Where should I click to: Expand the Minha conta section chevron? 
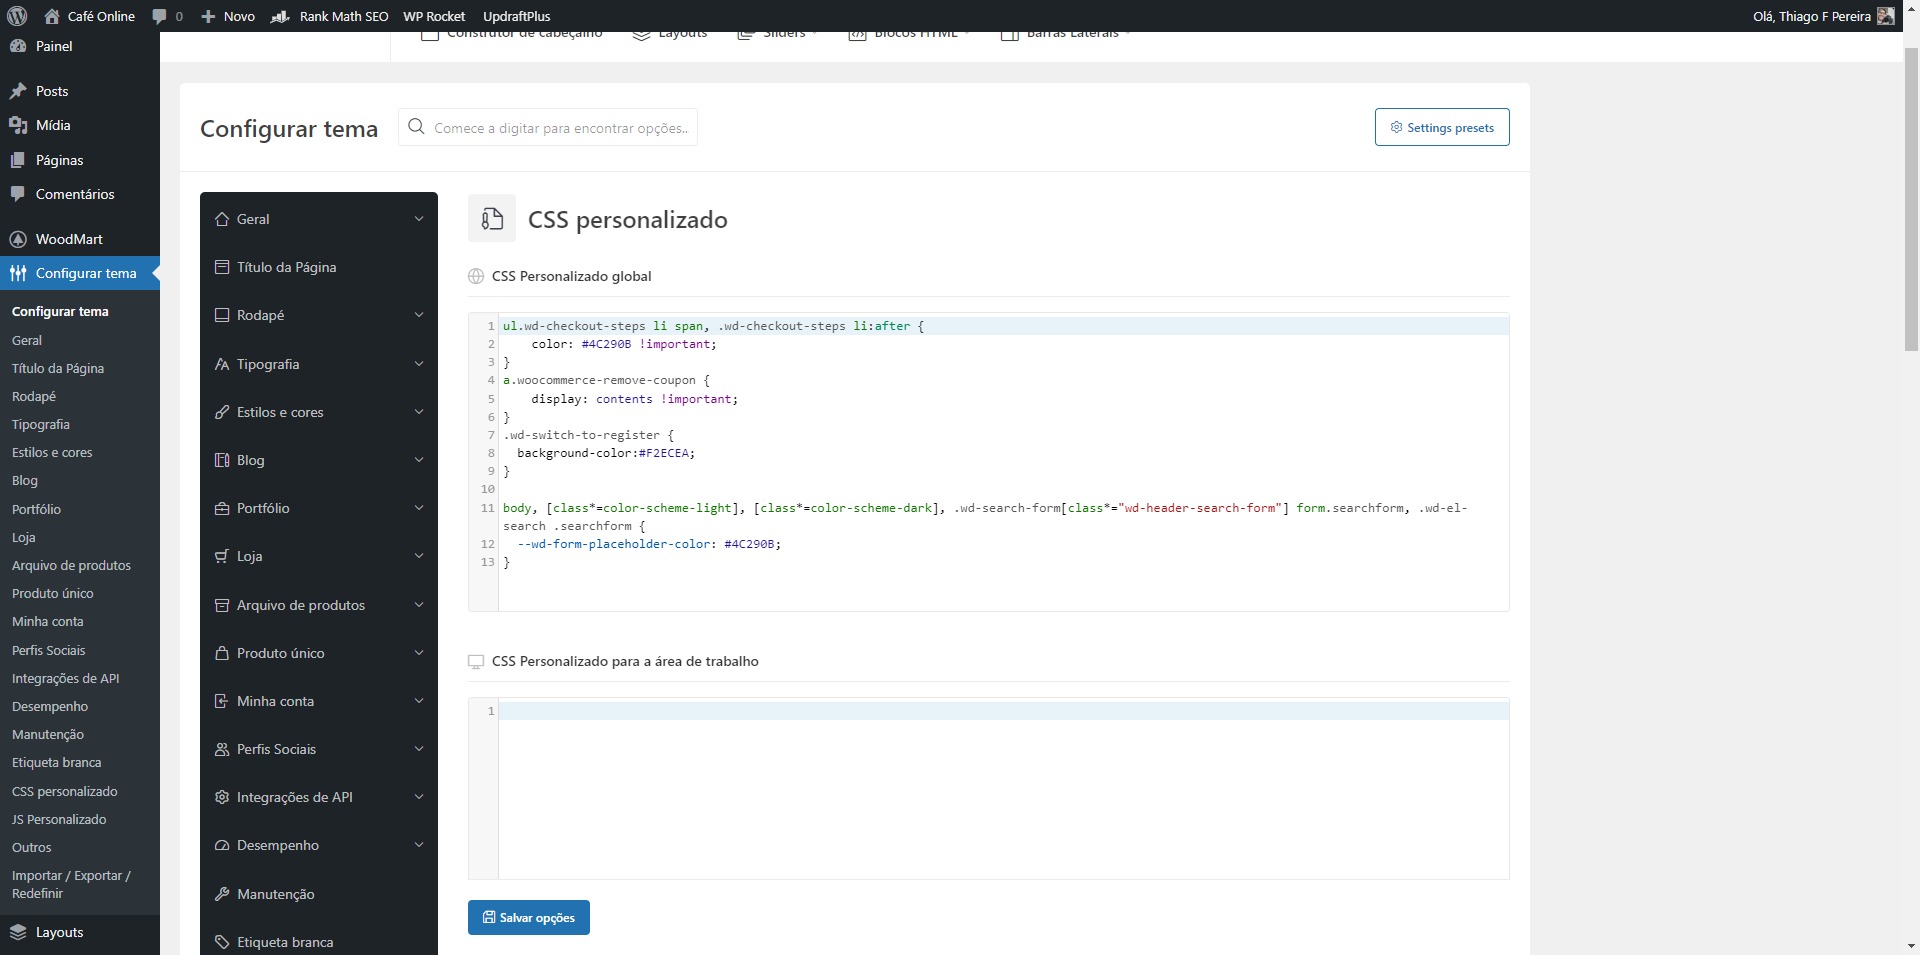pos(419,701)
